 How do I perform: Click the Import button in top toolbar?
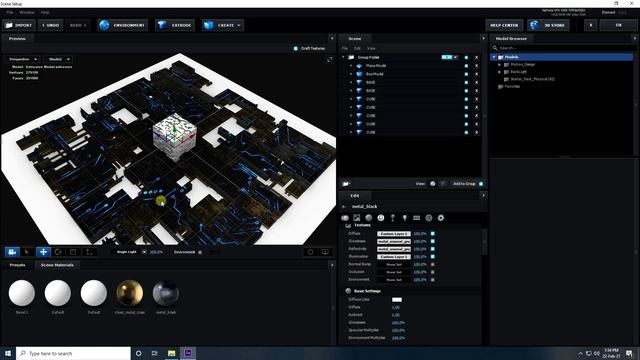(x=19, y=25)
